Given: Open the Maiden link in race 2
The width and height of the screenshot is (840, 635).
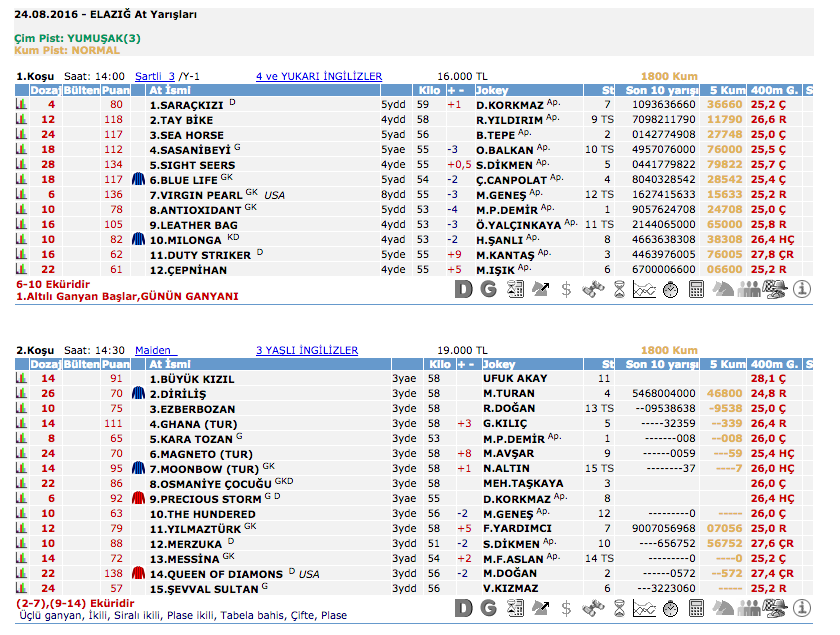Looking at the screenshot, I should coord(154,351).
